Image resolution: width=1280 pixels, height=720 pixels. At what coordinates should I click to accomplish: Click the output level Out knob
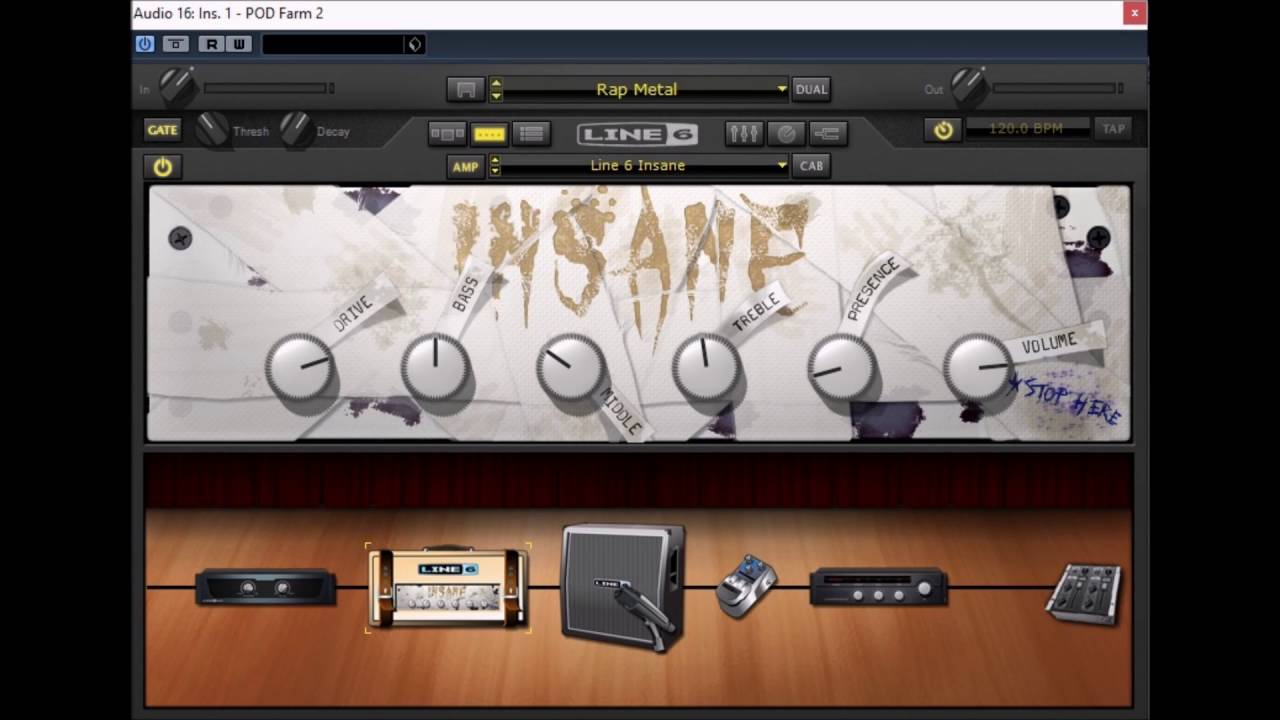click(x=968, y=87)
